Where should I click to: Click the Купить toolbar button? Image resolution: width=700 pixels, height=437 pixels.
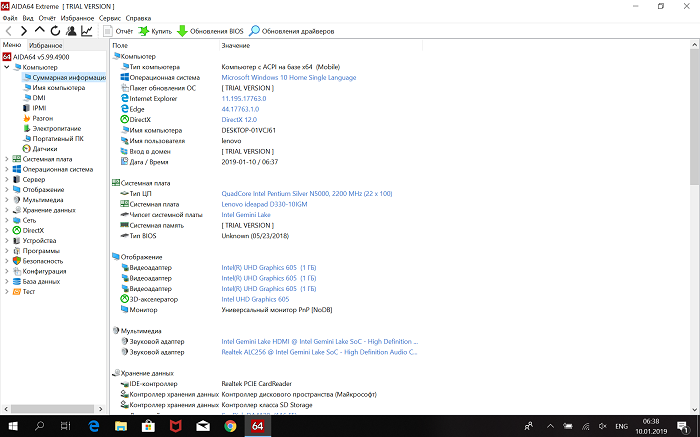pyautogui.click(x=155, y=31)
